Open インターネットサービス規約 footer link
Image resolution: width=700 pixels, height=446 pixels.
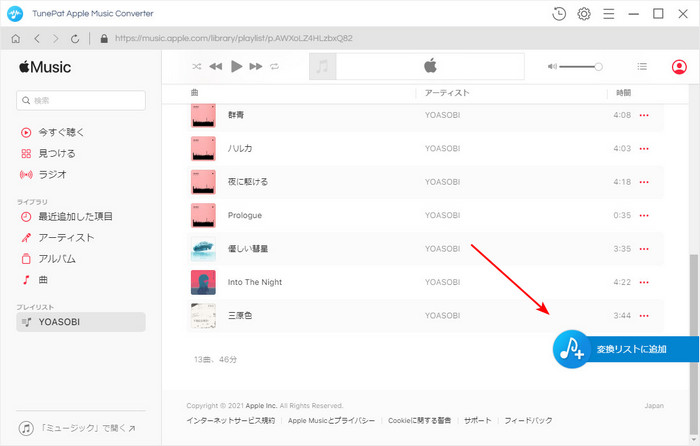pyautogui.click(x=231, y=421)
